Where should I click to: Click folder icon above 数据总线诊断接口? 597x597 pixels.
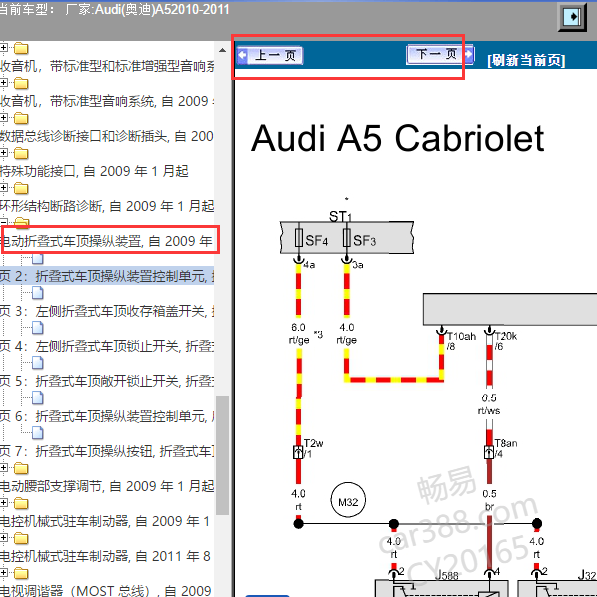point(21,118)
